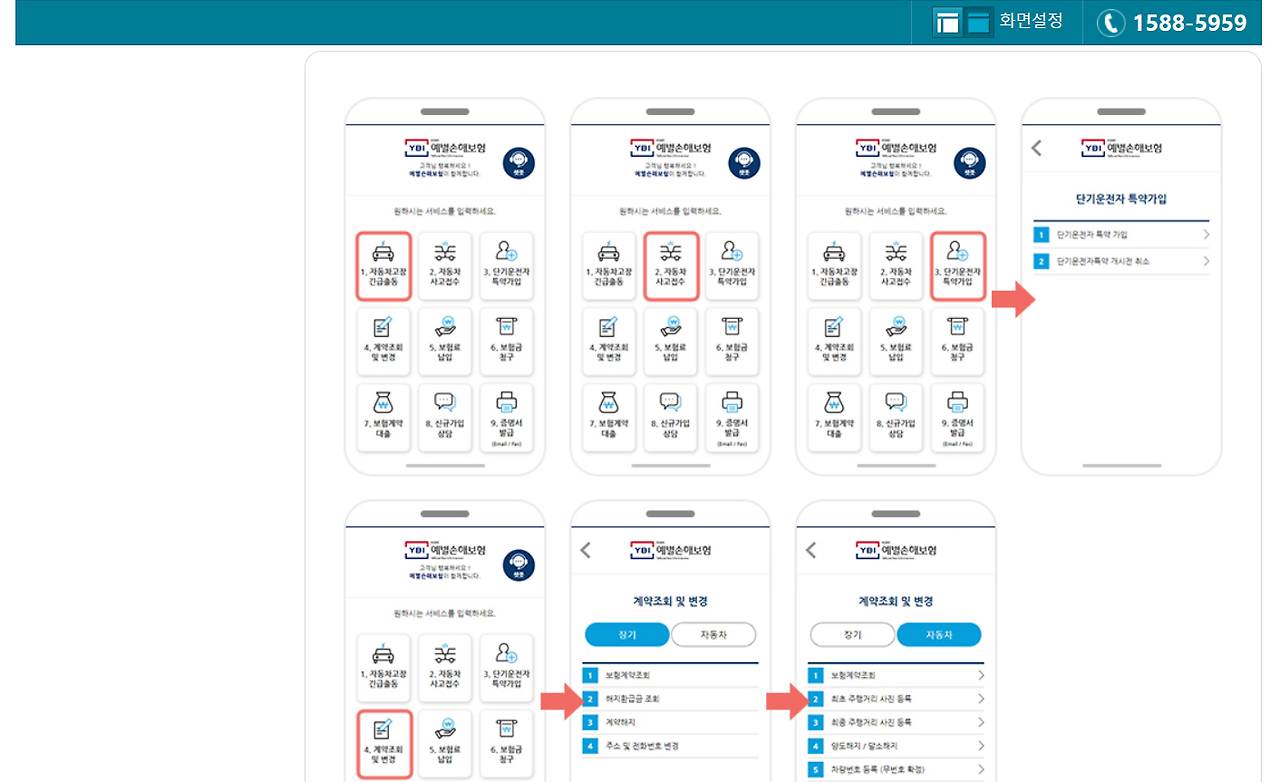Select the blue active 자동차 tab

click(939, 634)
